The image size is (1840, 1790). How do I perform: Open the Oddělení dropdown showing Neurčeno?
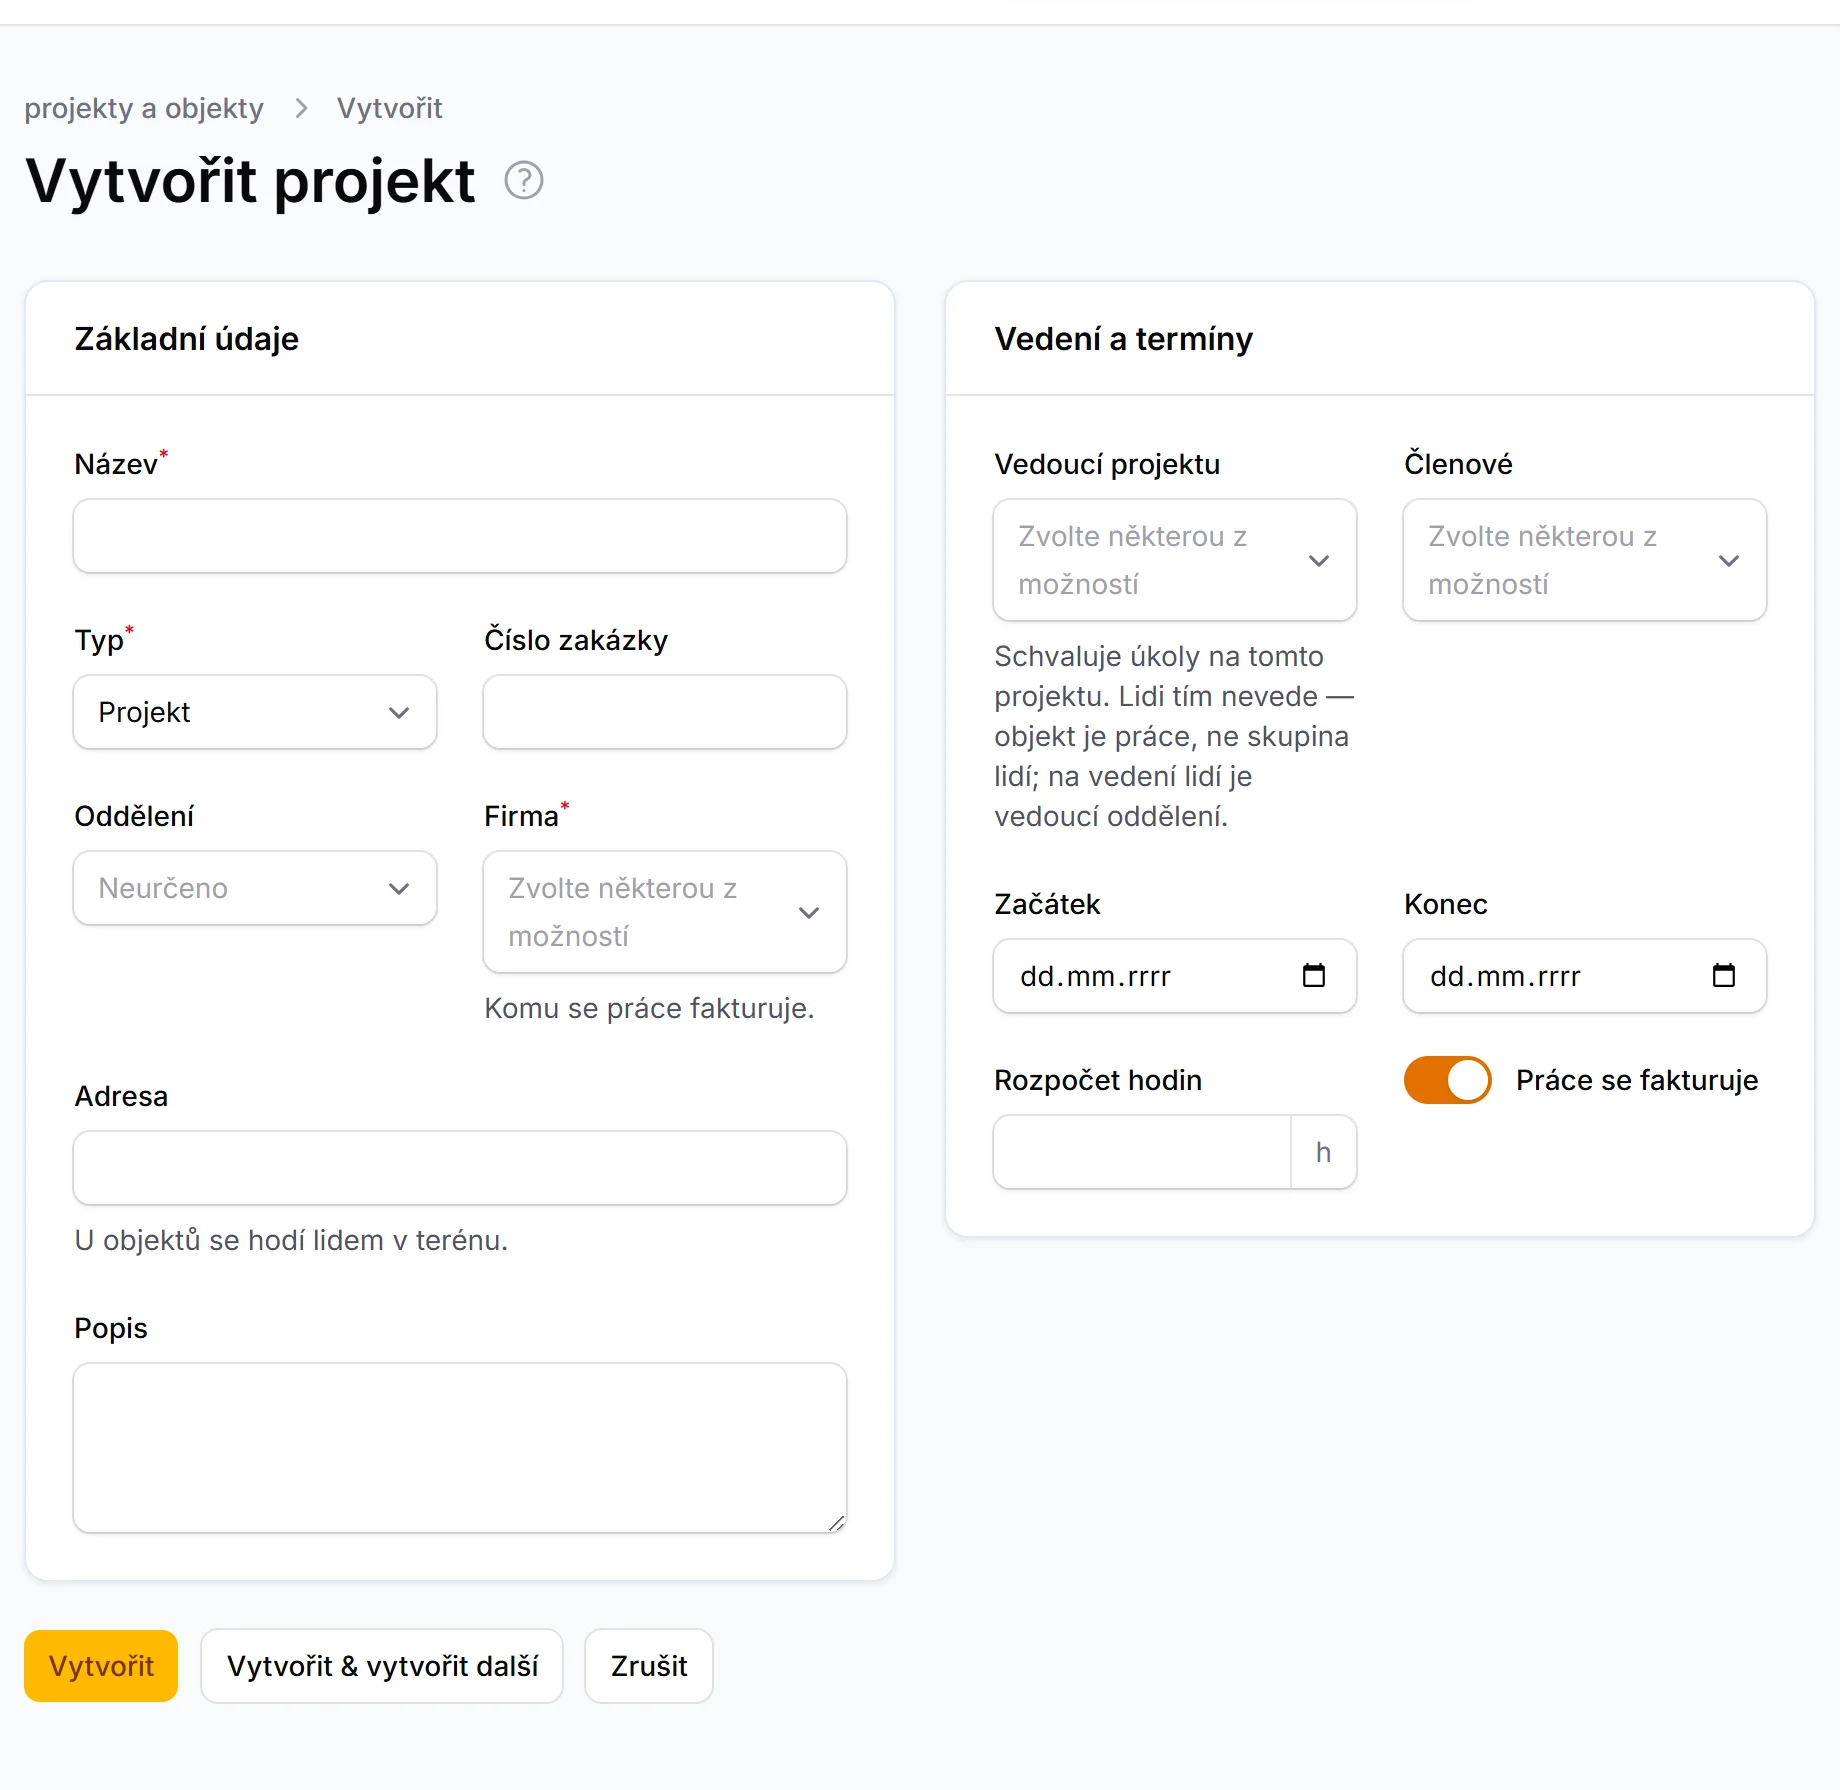tap(255, 888)
